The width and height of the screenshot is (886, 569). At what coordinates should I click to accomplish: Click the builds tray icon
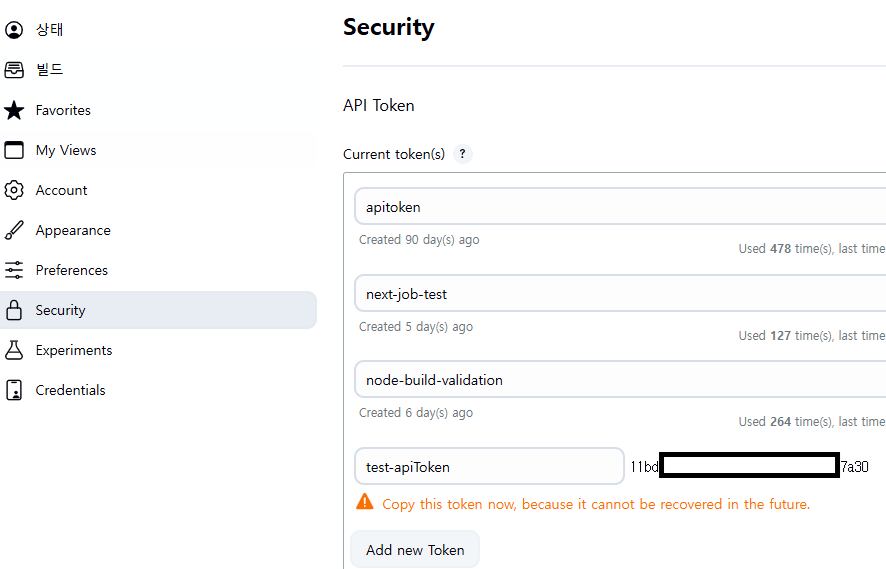tap(14, 70)
